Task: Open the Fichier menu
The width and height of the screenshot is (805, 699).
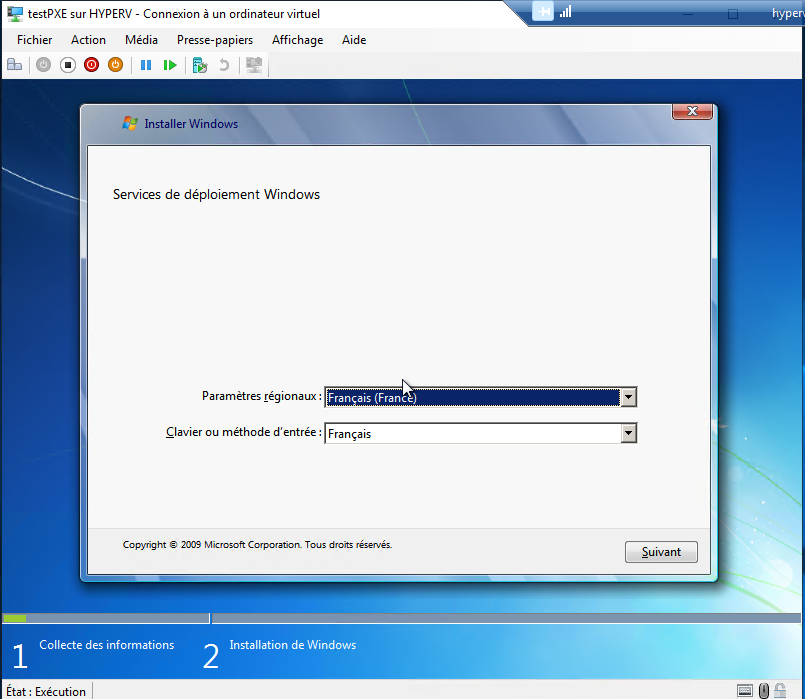Action: pyautogui.click(x=35, y=40)
